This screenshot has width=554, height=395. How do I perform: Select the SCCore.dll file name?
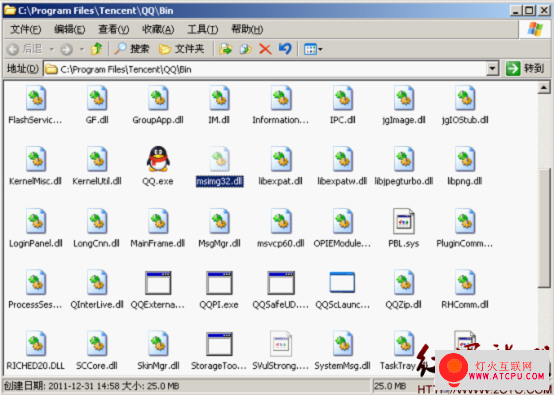point(97,366)
